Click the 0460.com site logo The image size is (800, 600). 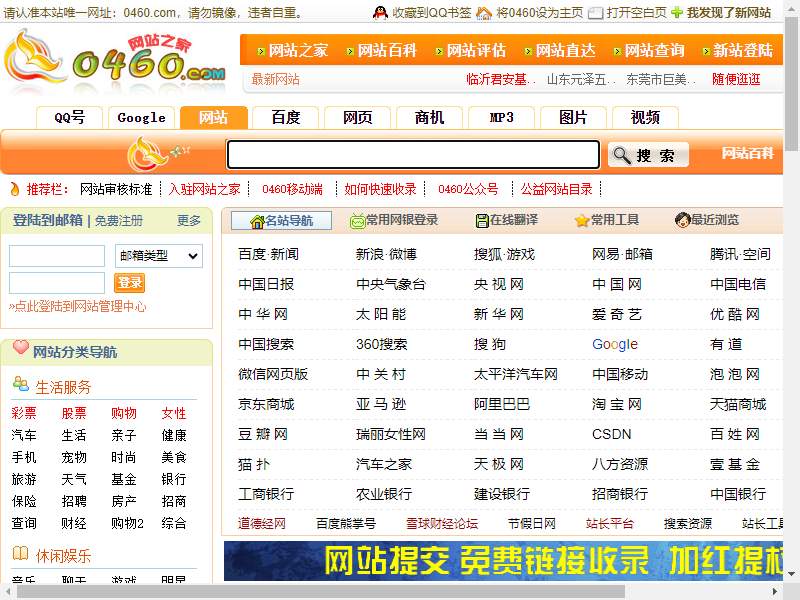tap(115, 60)
